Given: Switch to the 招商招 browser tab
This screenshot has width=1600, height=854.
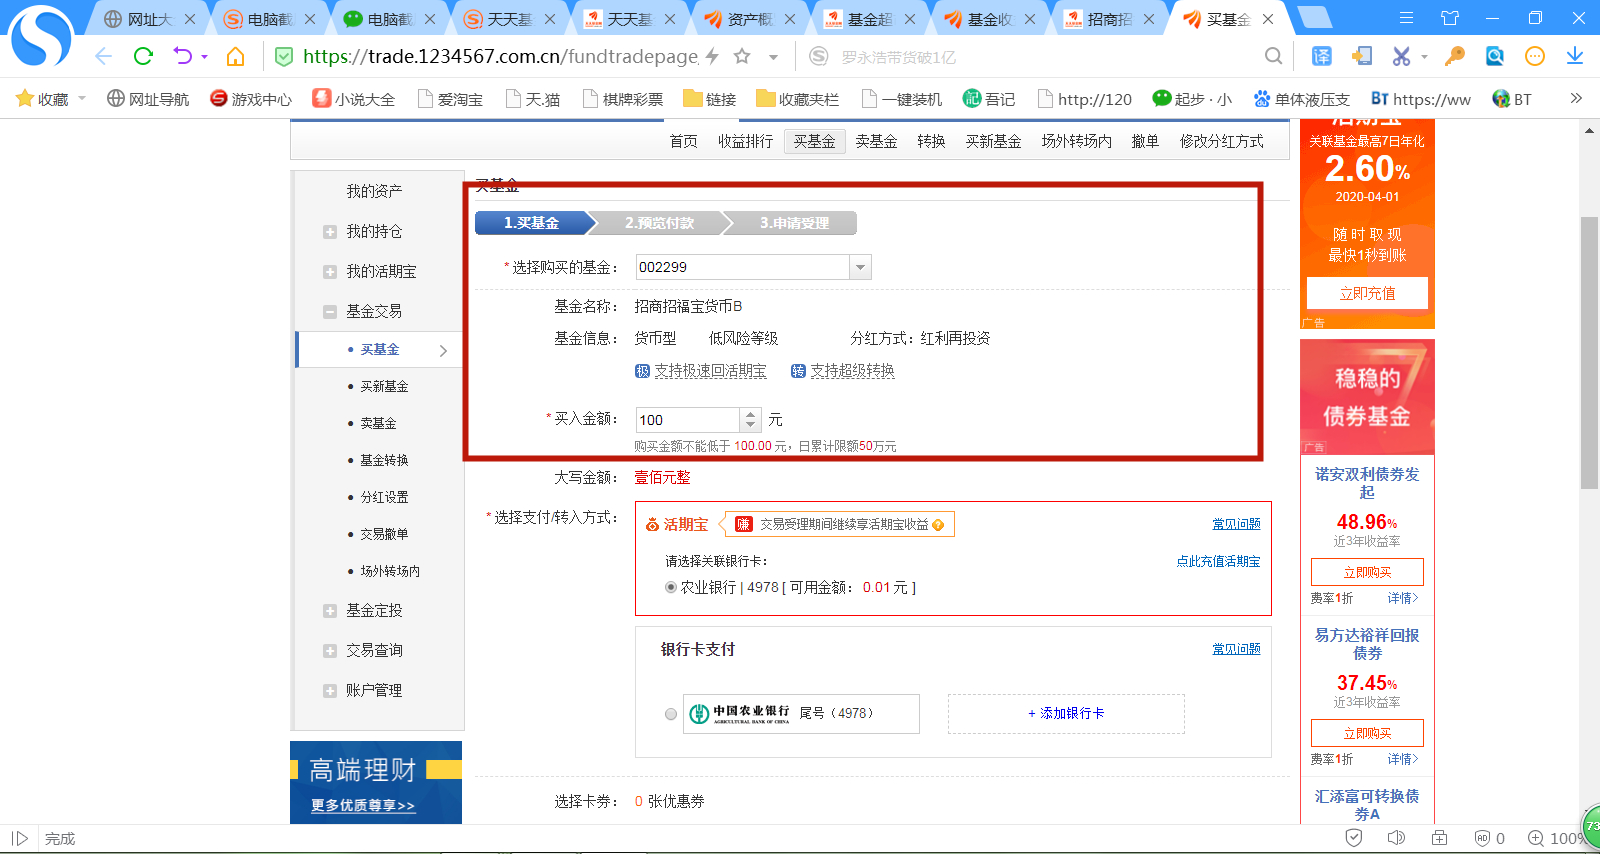Looking at the screenshot, I should click(x=1109, y=19).
